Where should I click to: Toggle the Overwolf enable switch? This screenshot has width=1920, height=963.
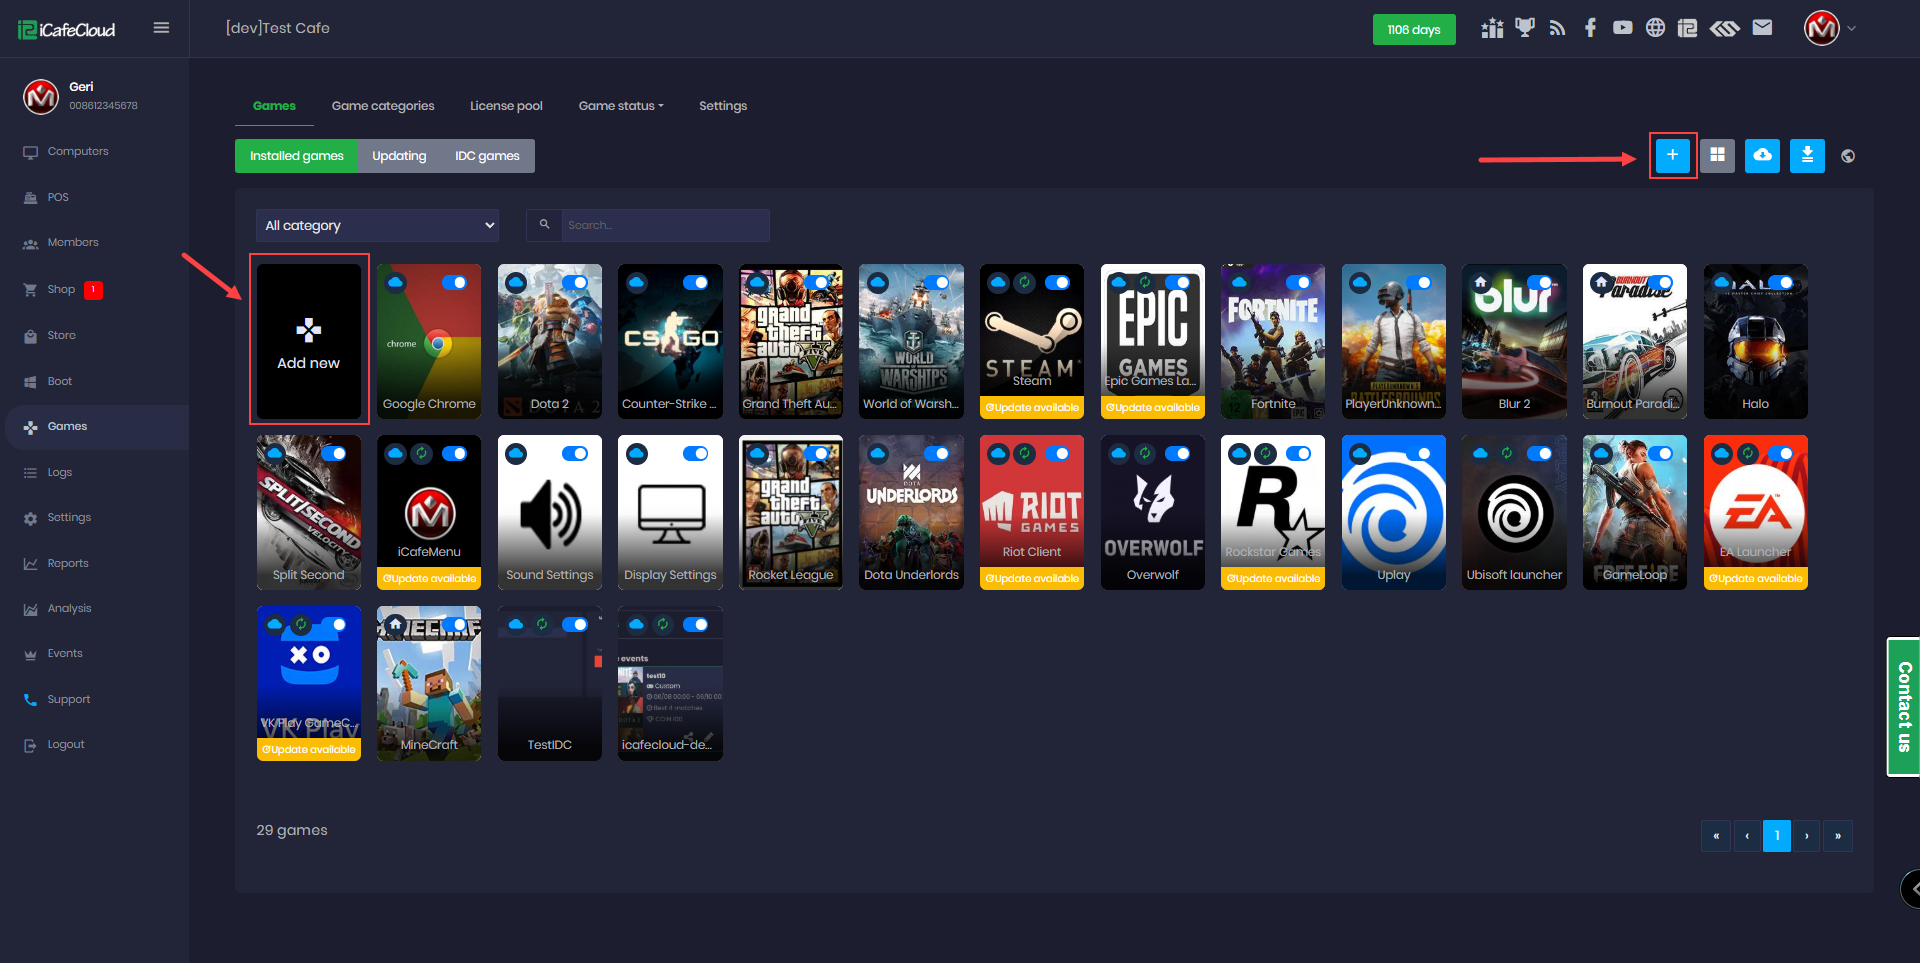1178,454
